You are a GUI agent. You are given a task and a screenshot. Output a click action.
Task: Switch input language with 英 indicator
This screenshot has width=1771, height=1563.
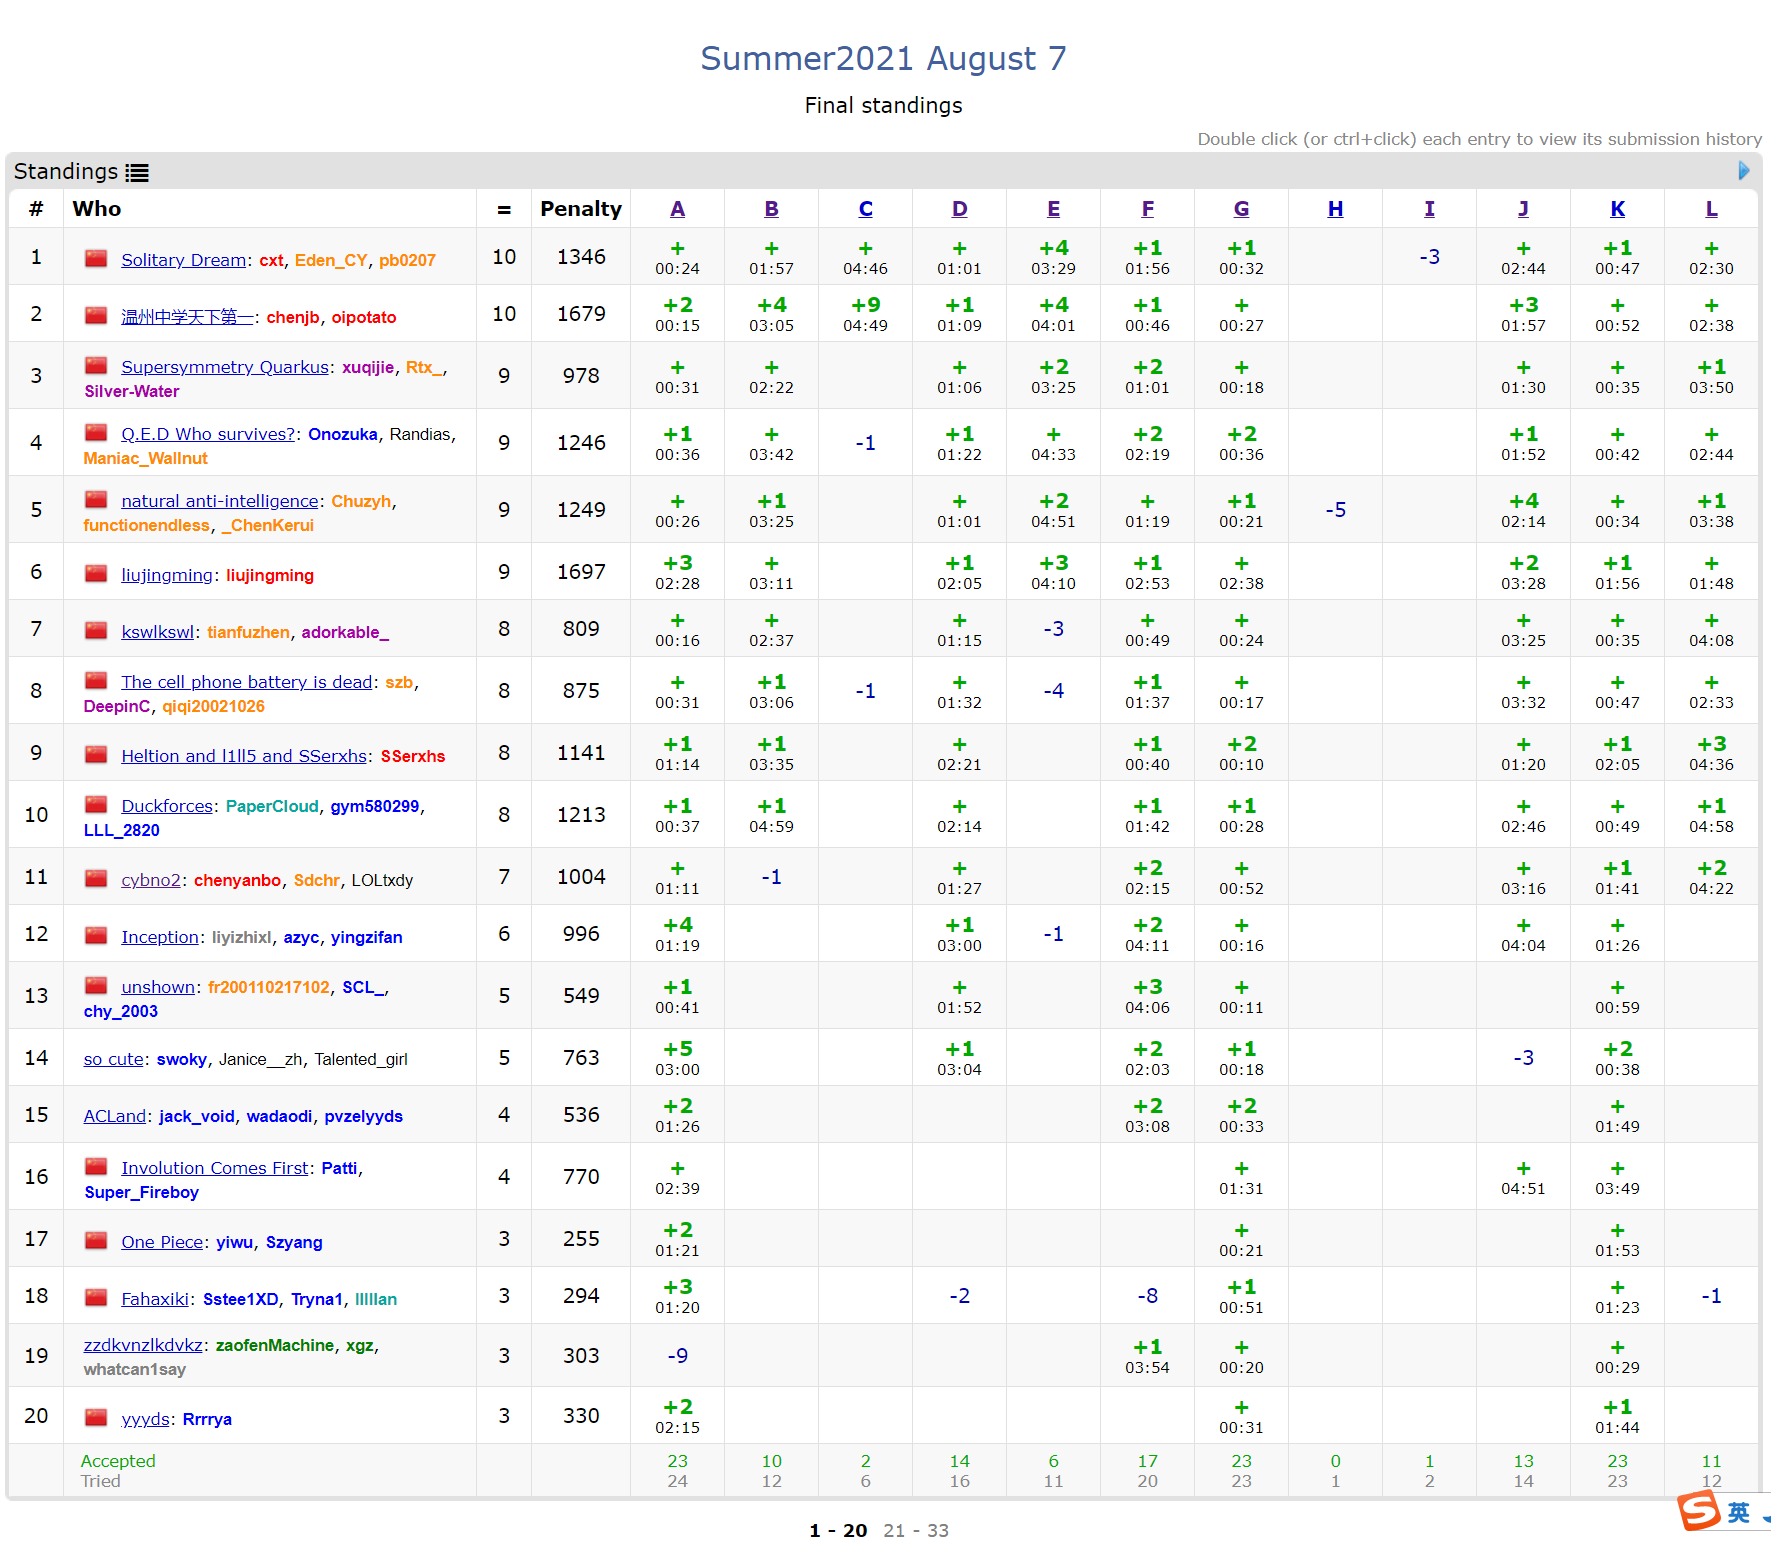click(x=1739, y=1512)
